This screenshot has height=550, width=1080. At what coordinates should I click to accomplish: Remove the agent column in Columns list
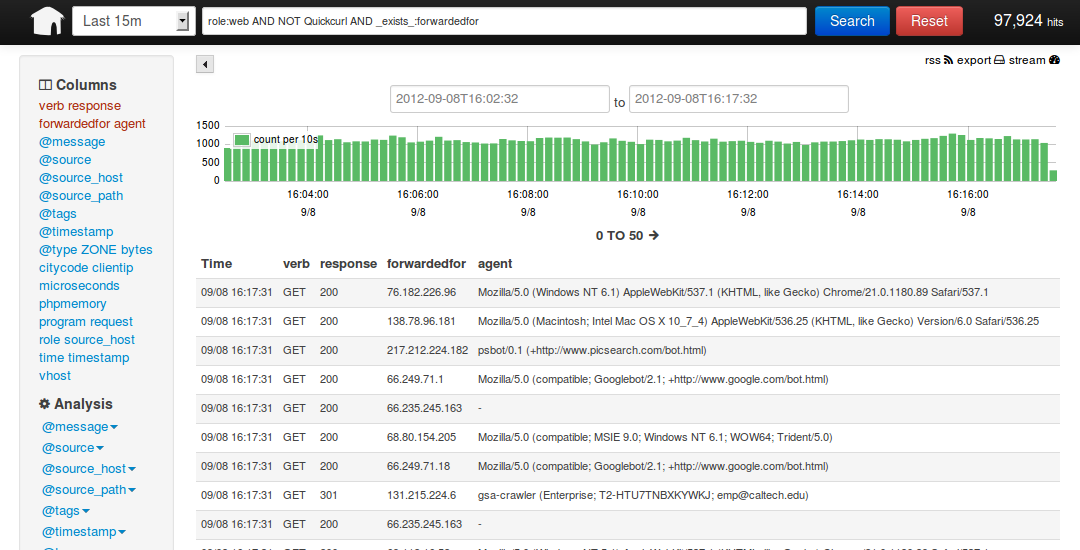(x=129, y=124)
